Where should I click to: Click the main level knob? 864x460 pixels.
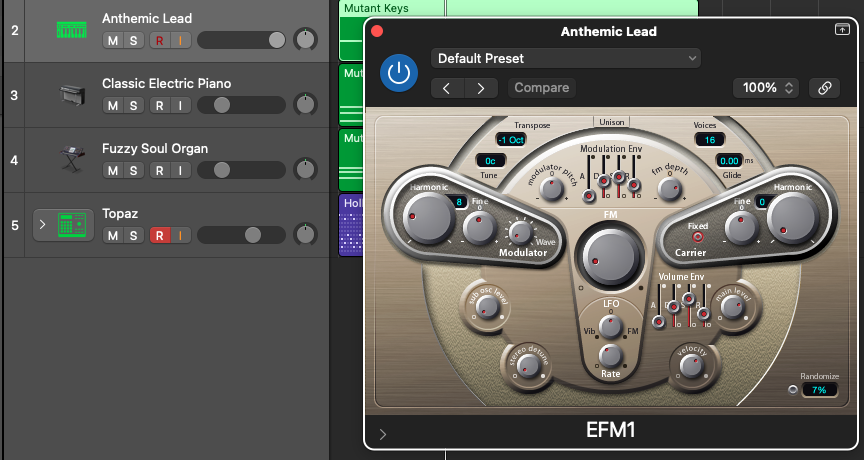732,307
